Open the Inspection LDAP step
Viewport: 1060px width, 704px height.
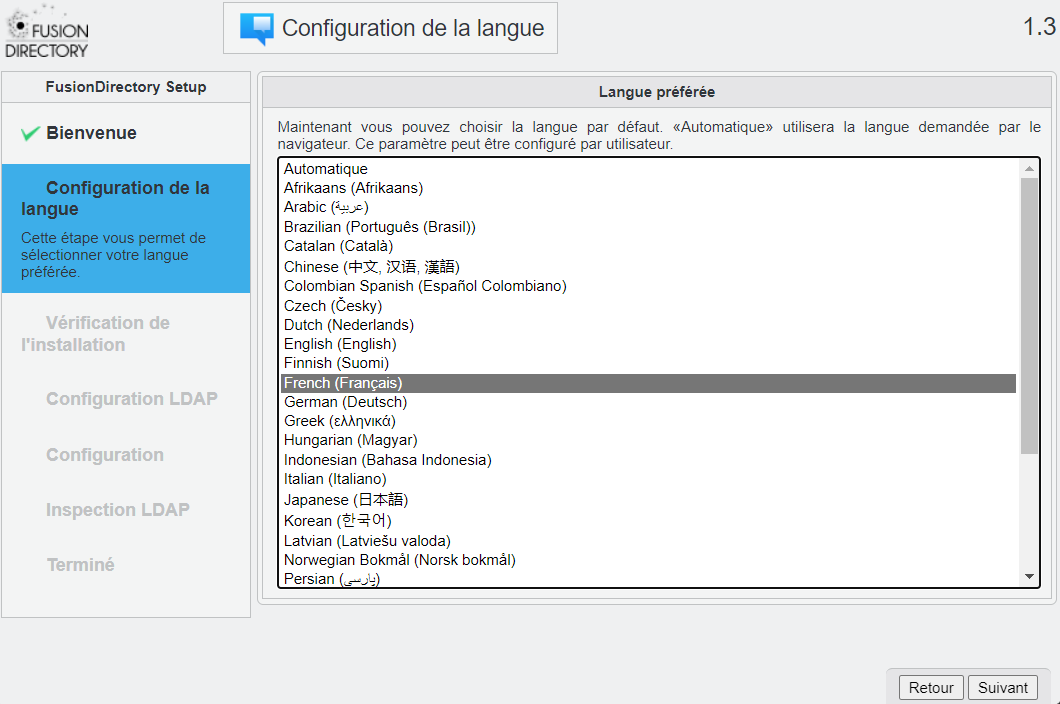tap(118, 510)
